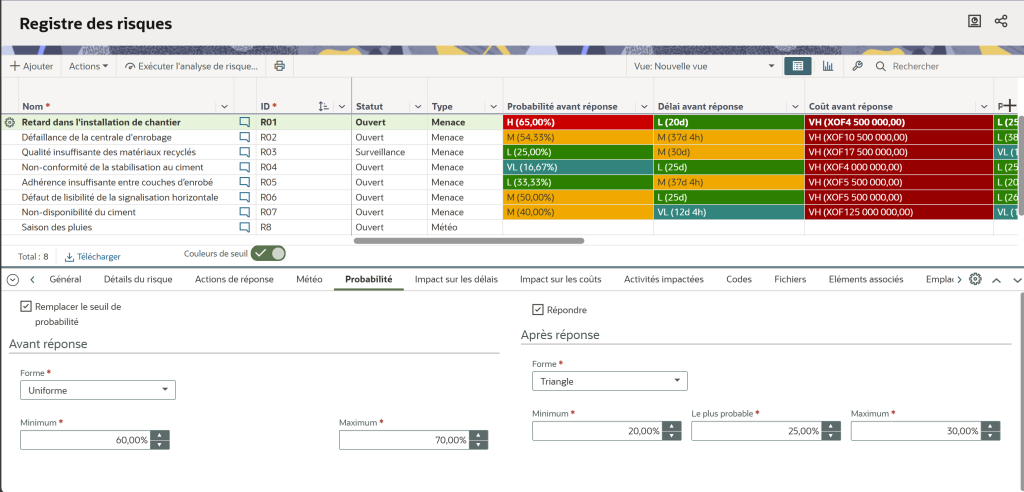Switch to the chart view icon
The width and height of the screenshot is (1024, 492).
[828, 66]
